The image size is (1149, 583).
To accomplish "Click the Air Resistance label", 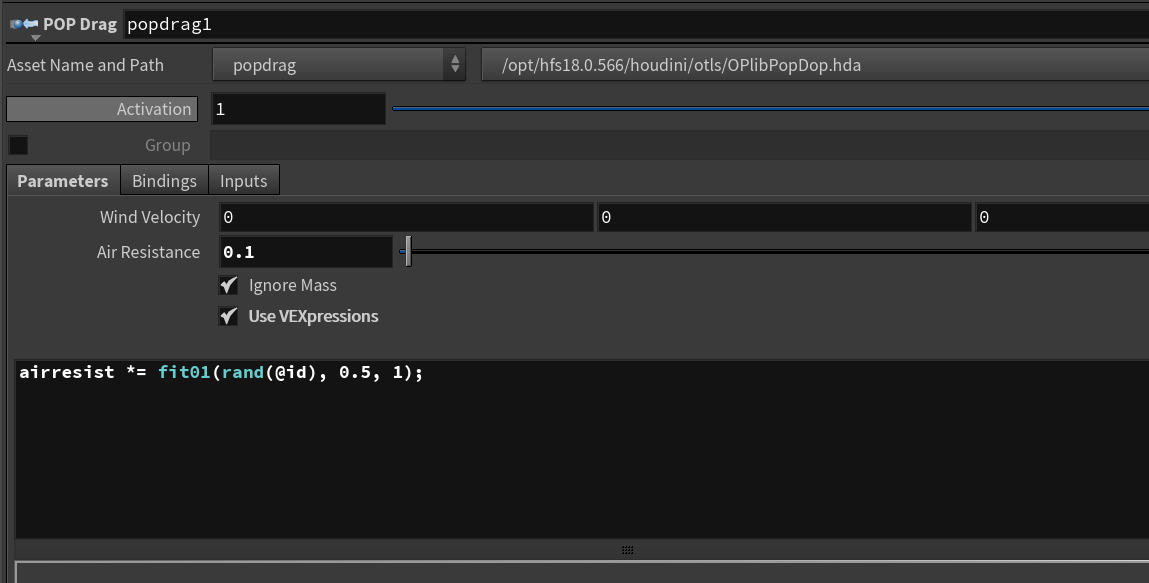I will (x=148, y=252).
